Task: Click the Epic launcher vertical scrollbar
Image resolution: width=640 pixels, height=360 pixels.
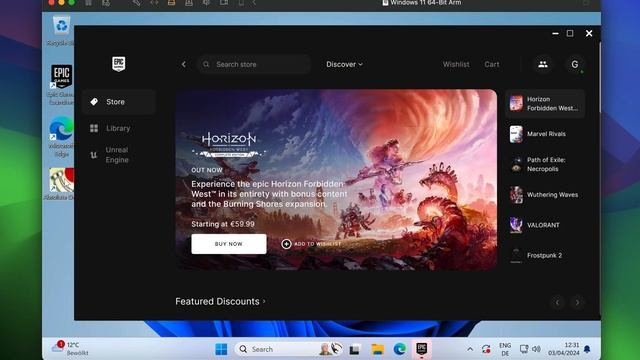Action: pyautogui.click(x=599, y=78)
